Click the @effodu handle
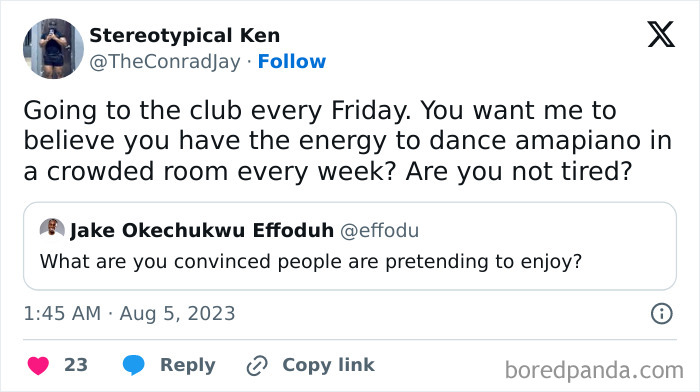Screen dimensions: 700x392 tap(379, 231)
